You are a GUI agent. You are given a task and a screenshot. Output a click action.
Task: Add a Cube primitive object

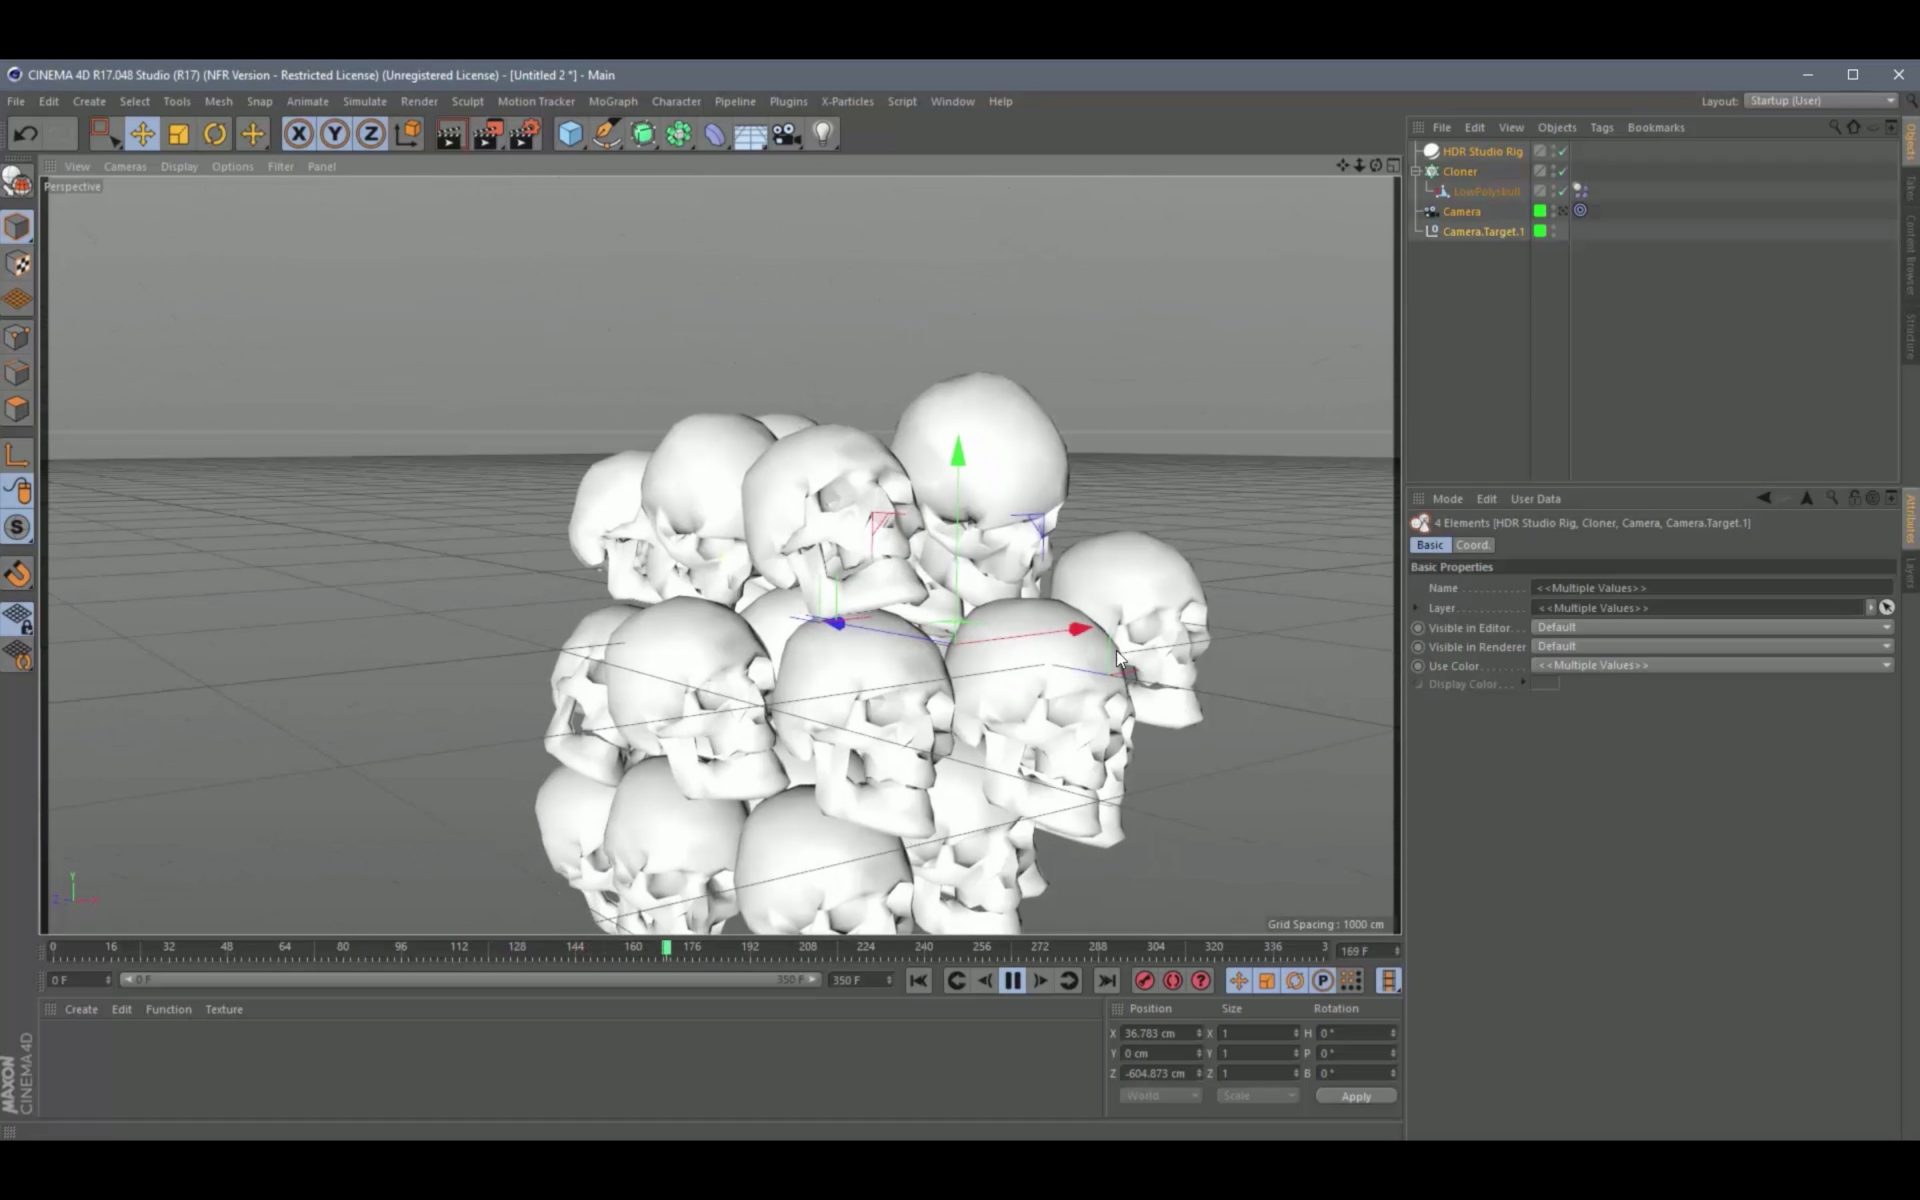570,134
